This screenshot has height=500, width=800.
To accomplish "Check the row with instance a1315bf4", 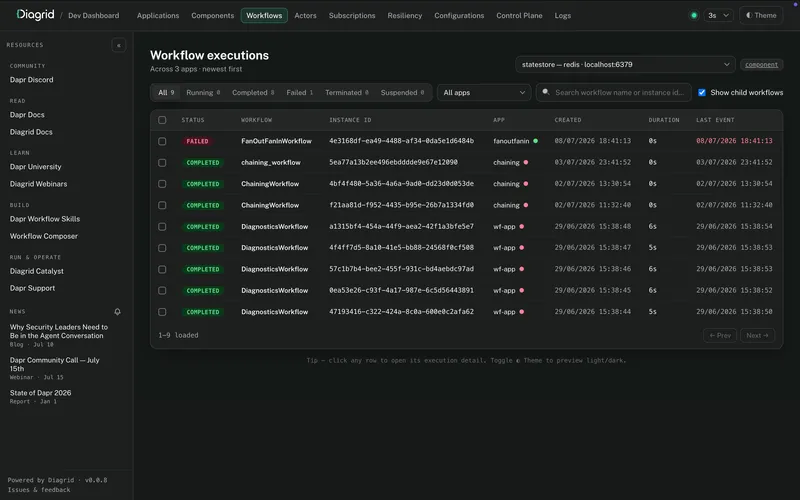I will (x=162, y=227).
